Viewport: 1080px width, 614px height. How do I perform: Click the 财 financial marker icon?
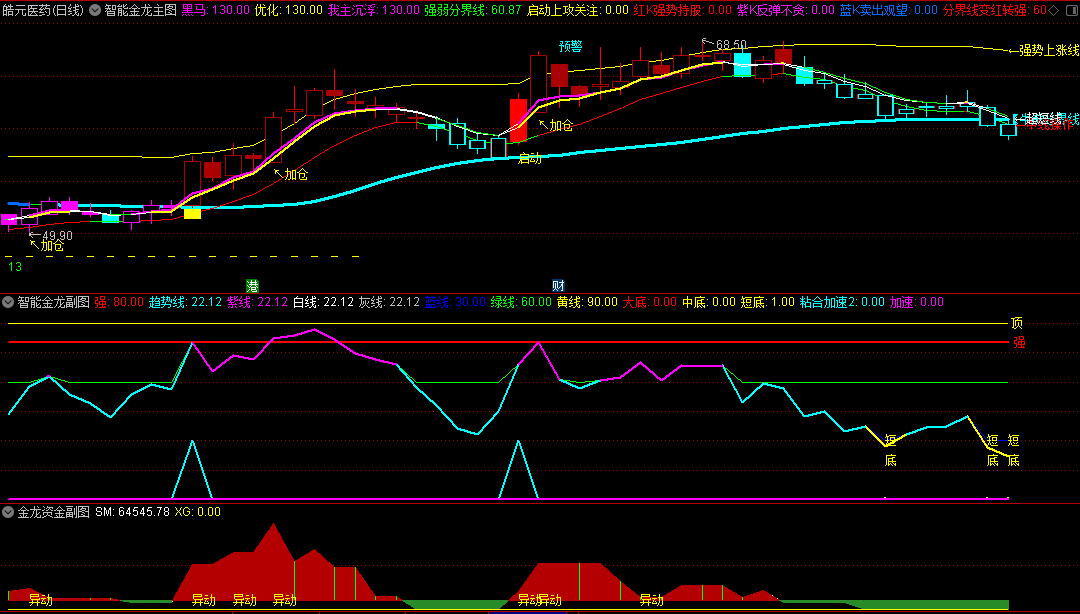558,285
